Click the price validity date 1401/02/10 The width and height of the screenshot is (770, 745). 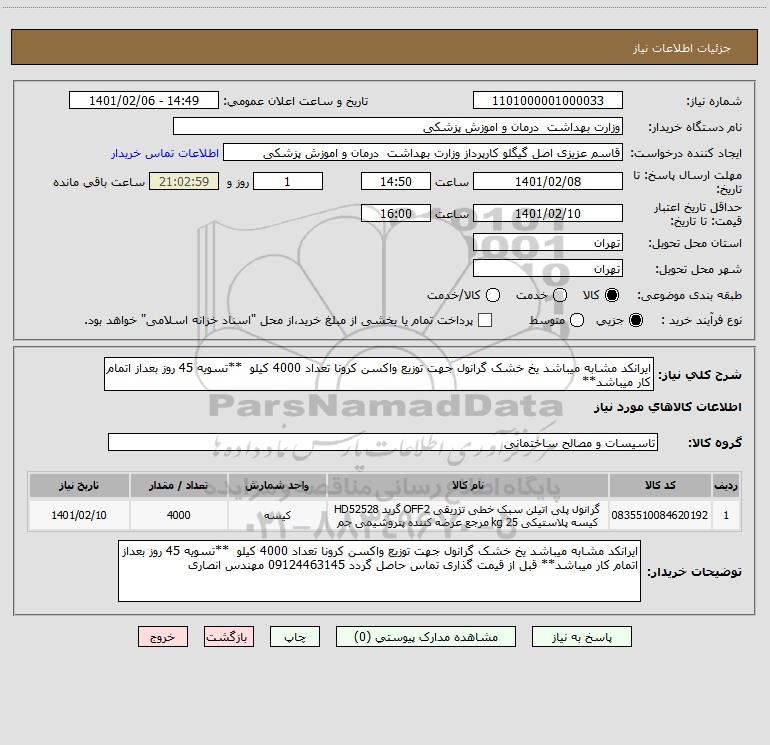point(548,213)
